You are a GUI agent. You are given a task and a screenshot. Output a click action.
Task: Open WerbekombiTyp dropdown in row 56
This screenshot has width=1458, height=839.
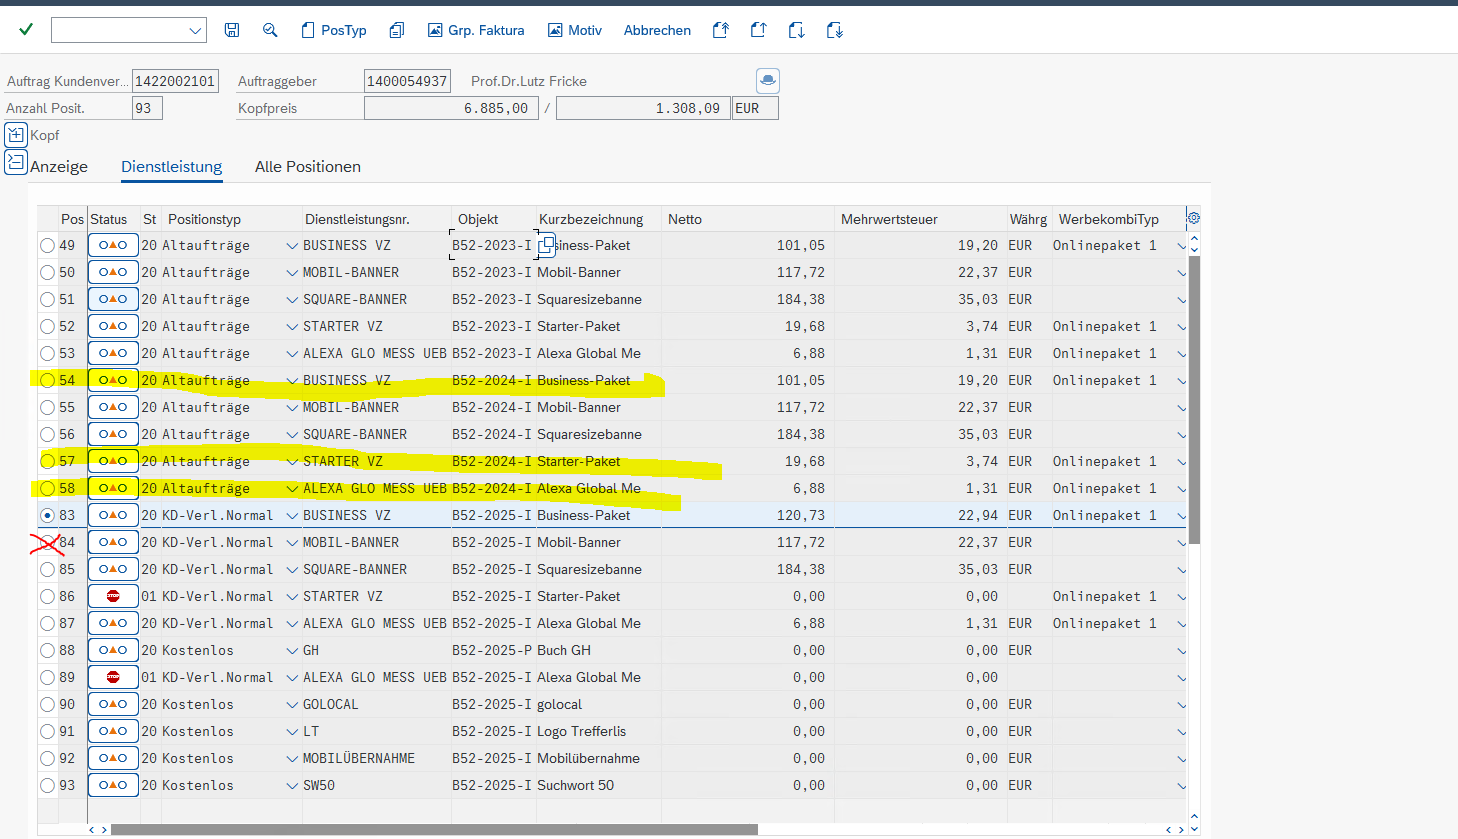pos(1181,435)
